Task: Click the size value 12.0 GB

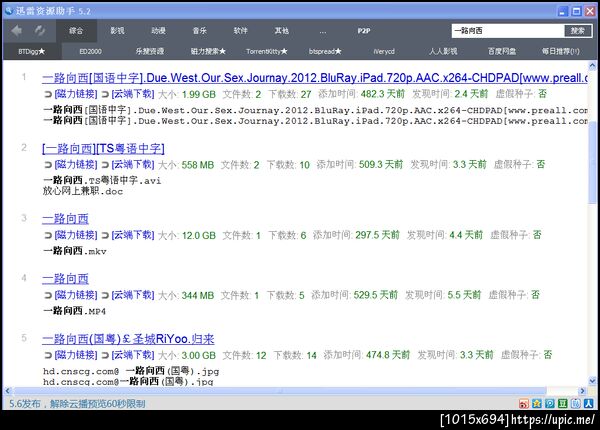Action: tap(199, 236)
